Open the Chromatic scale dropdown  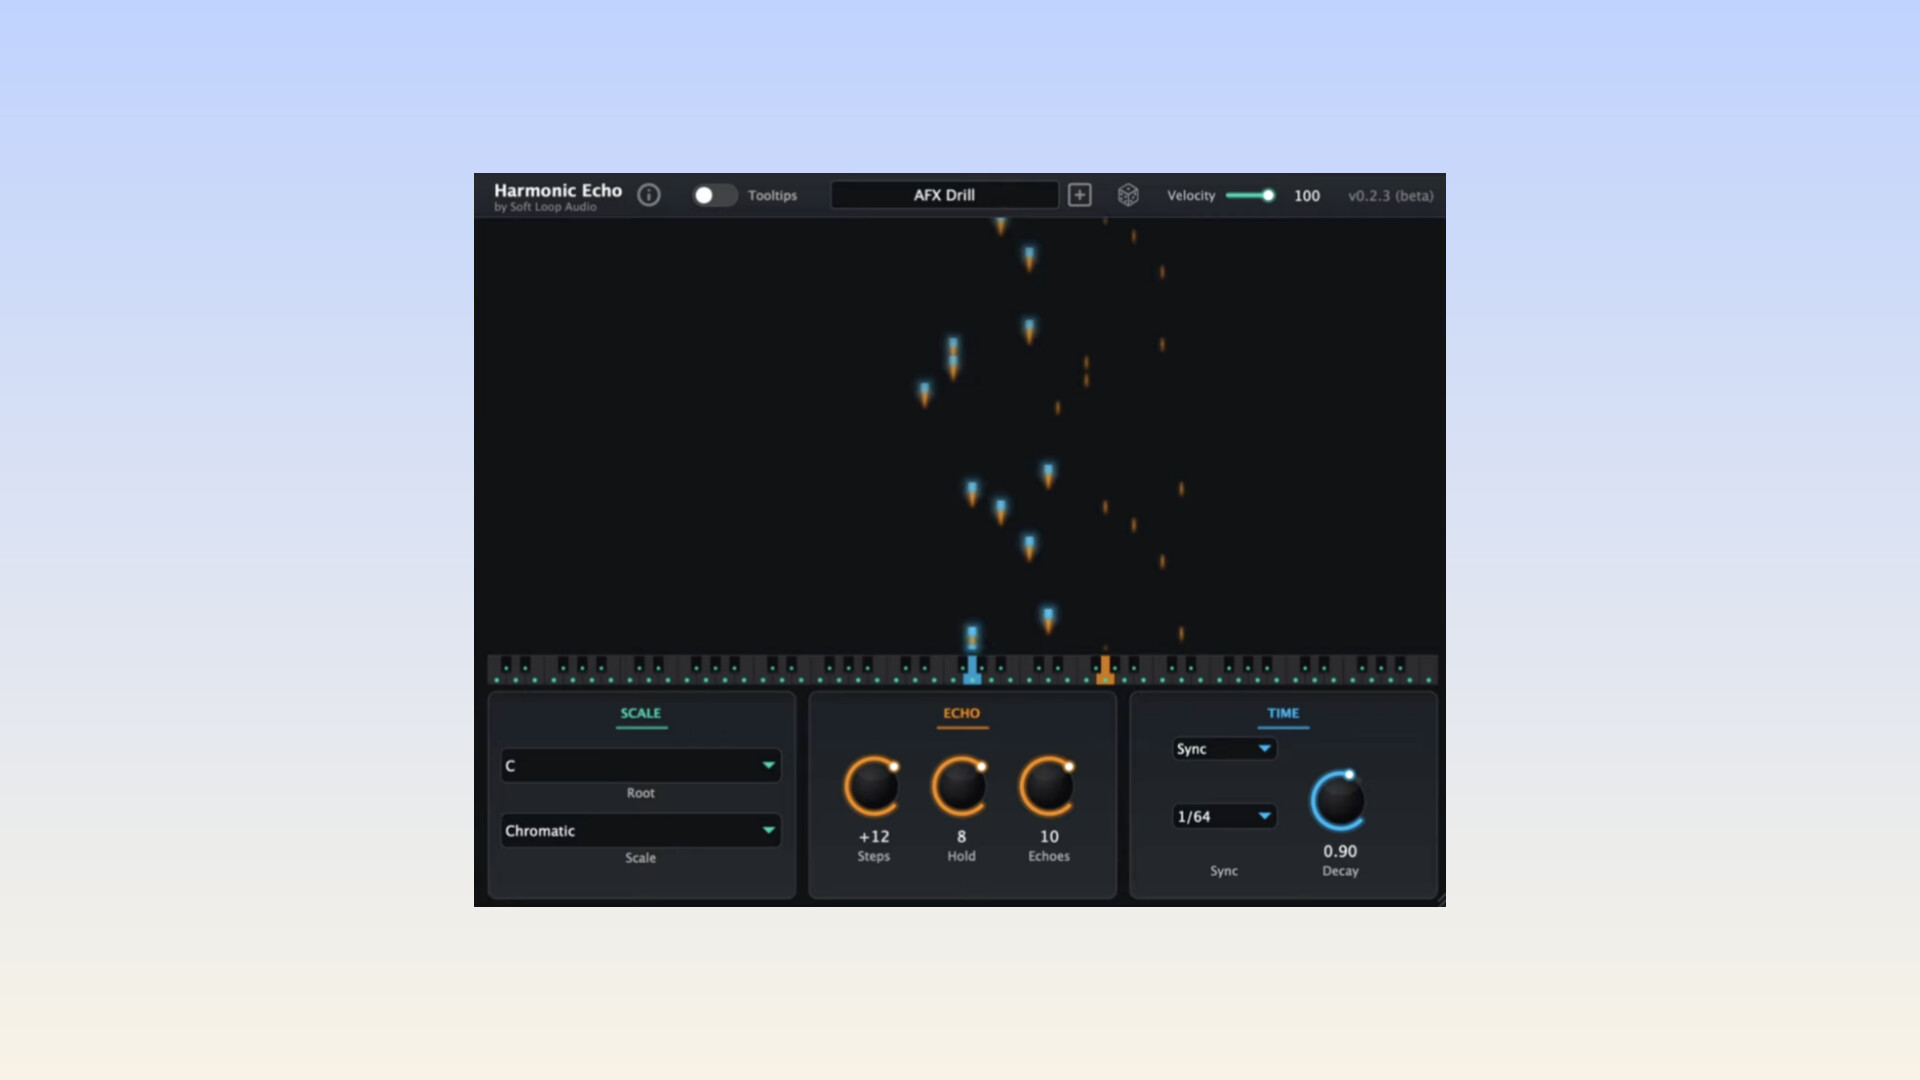point(640,830)
